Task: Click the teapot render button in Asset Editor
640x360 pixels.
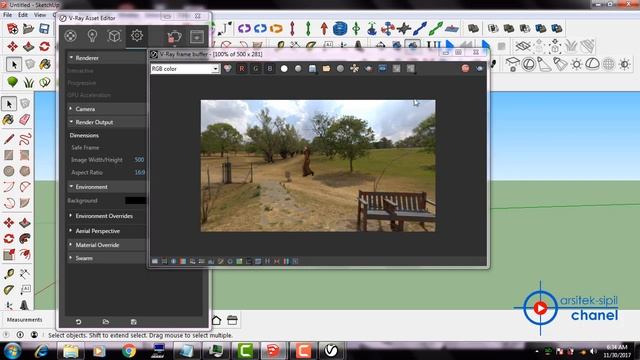Action: (174, 37)
